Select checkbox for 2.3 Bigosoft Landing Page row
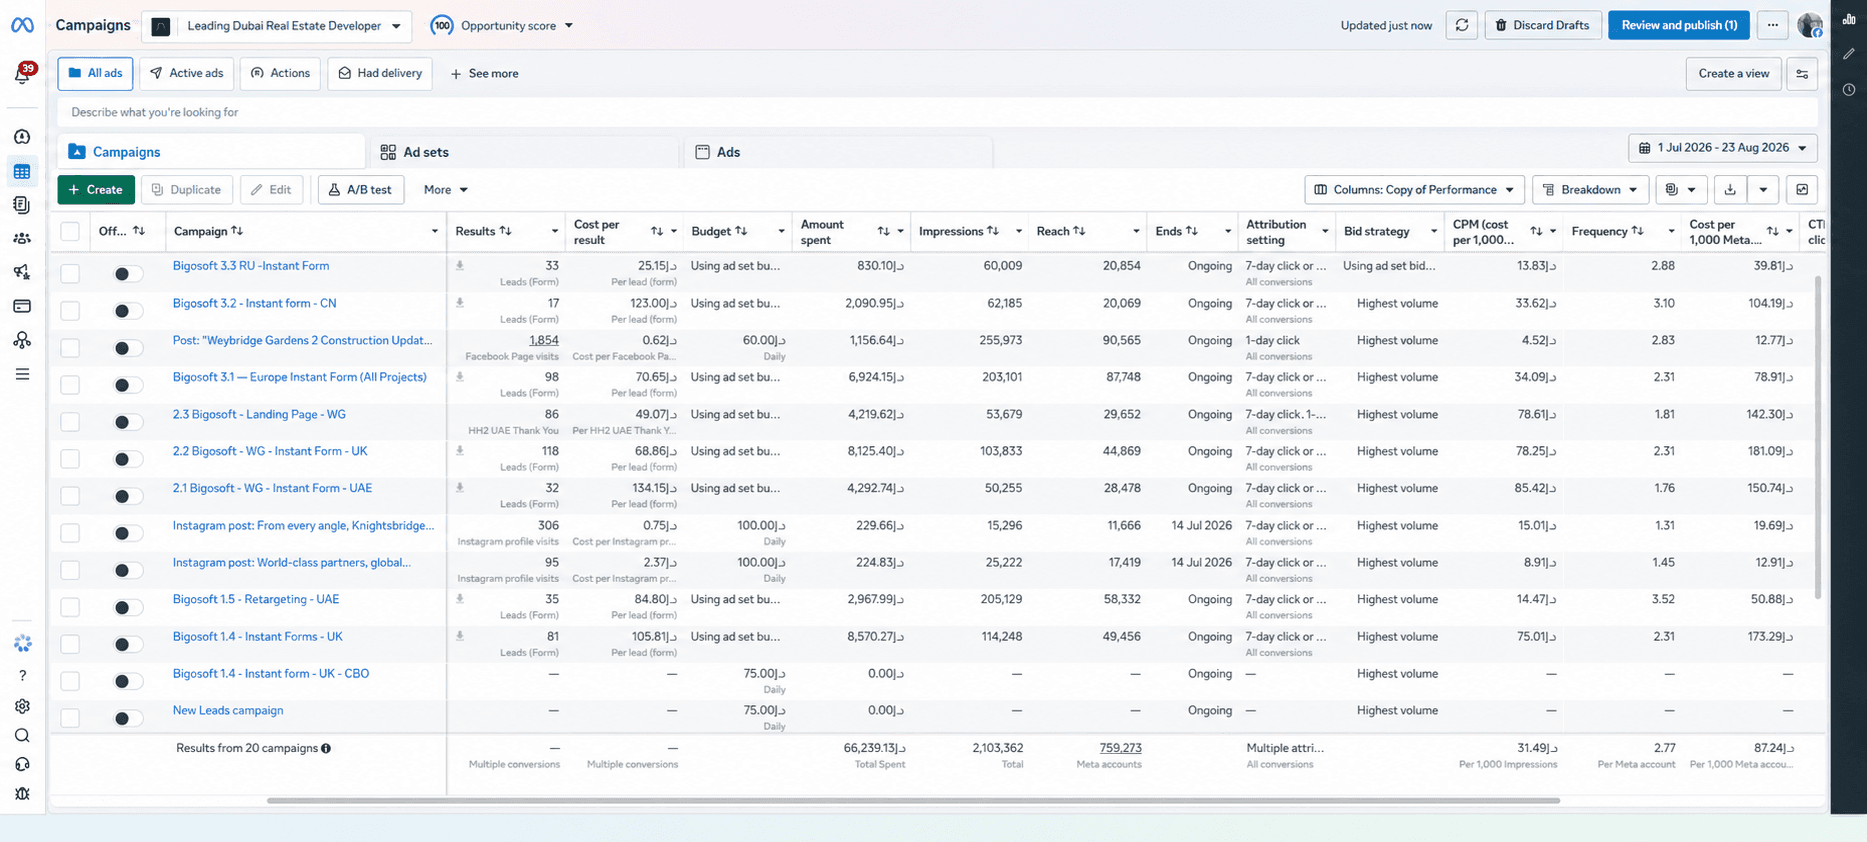Viewport: 1867px width, 842px height. 70,421
